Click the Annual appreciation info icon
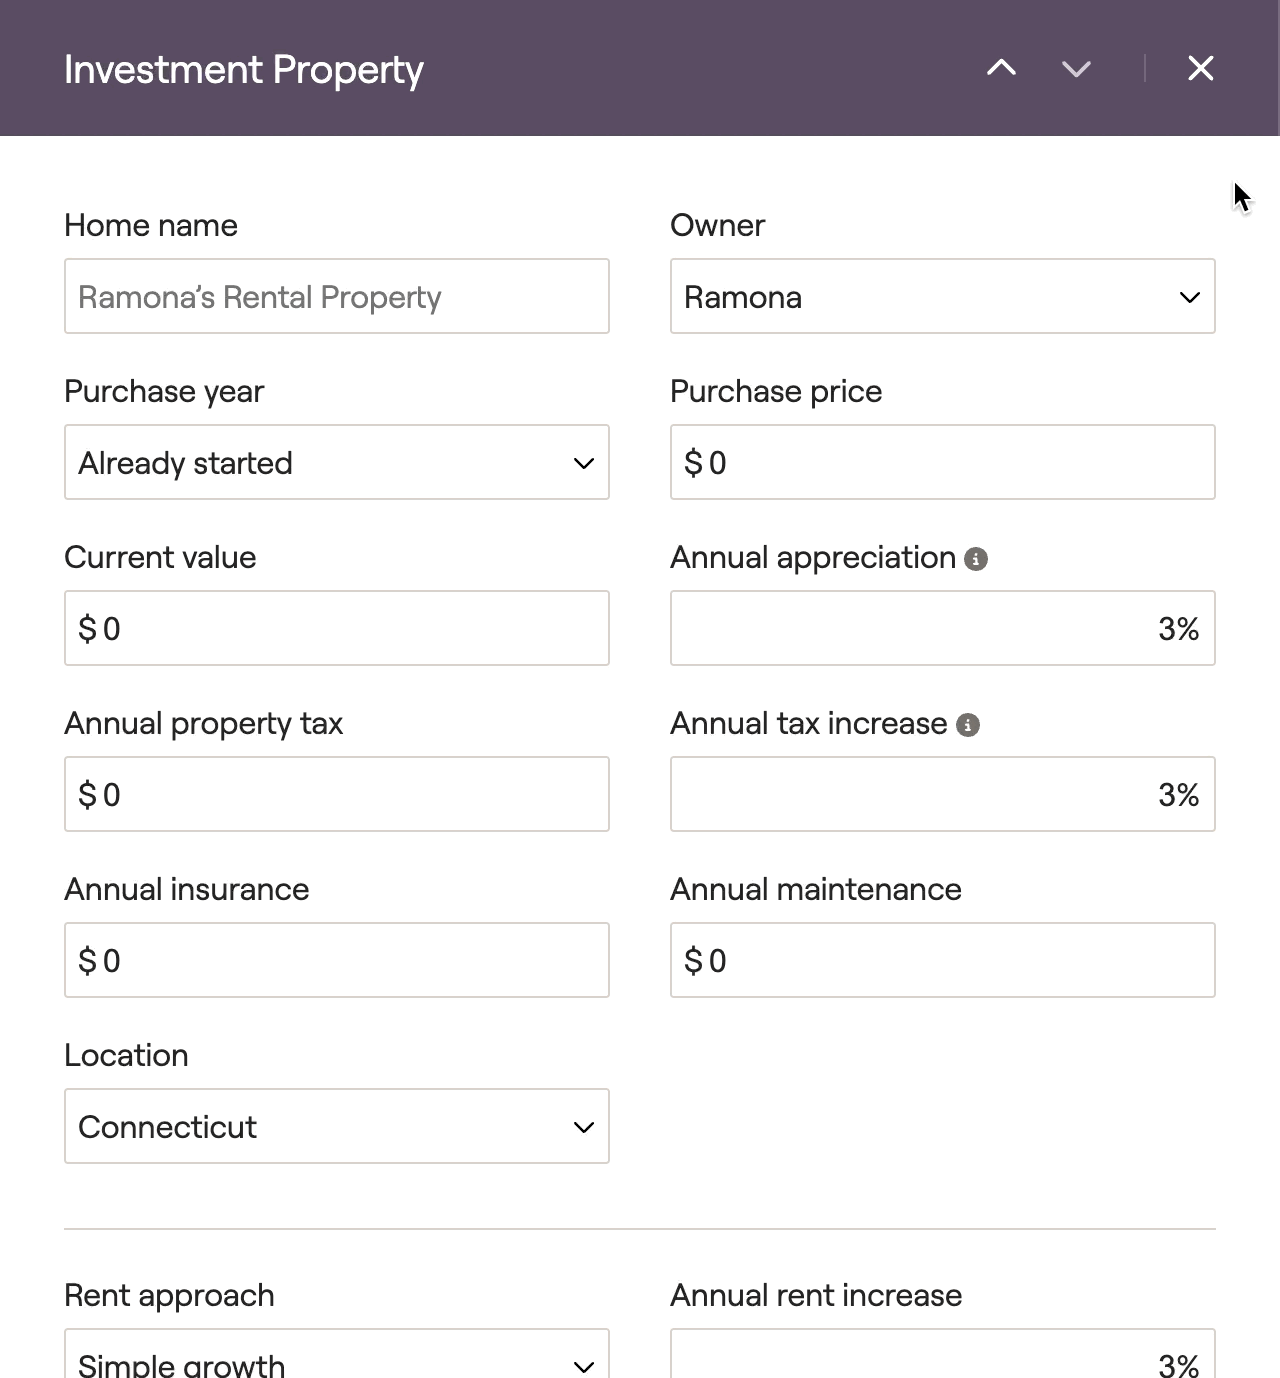 tap(976, 559)
